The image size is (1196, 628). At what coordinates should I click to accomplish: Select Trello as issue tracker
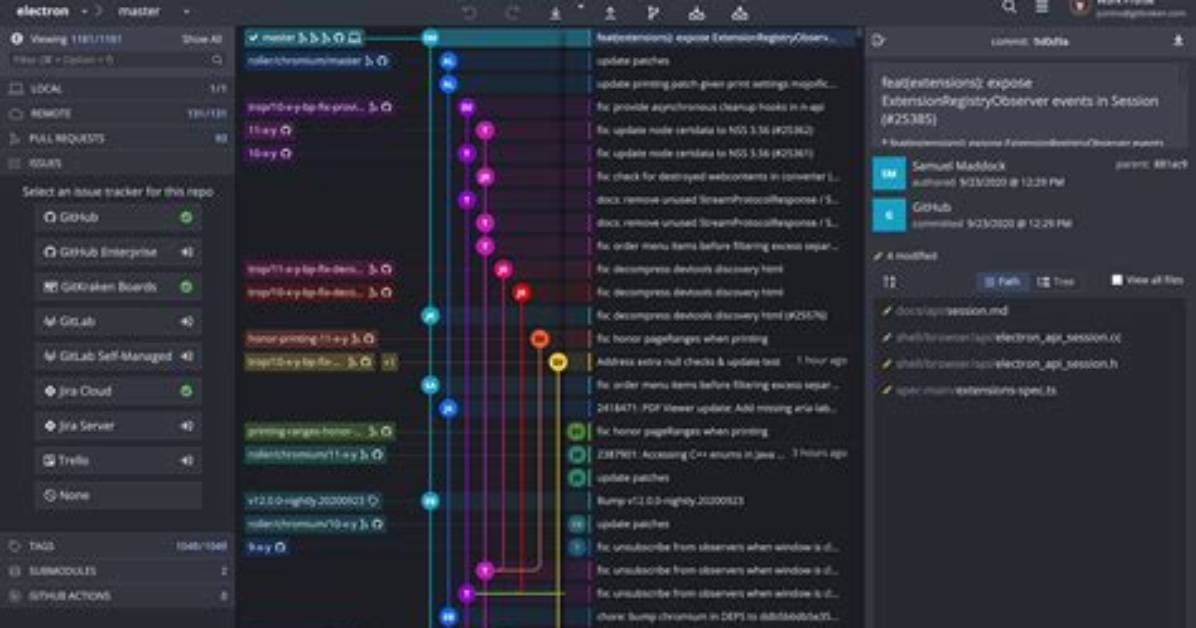tap(118, 460)
